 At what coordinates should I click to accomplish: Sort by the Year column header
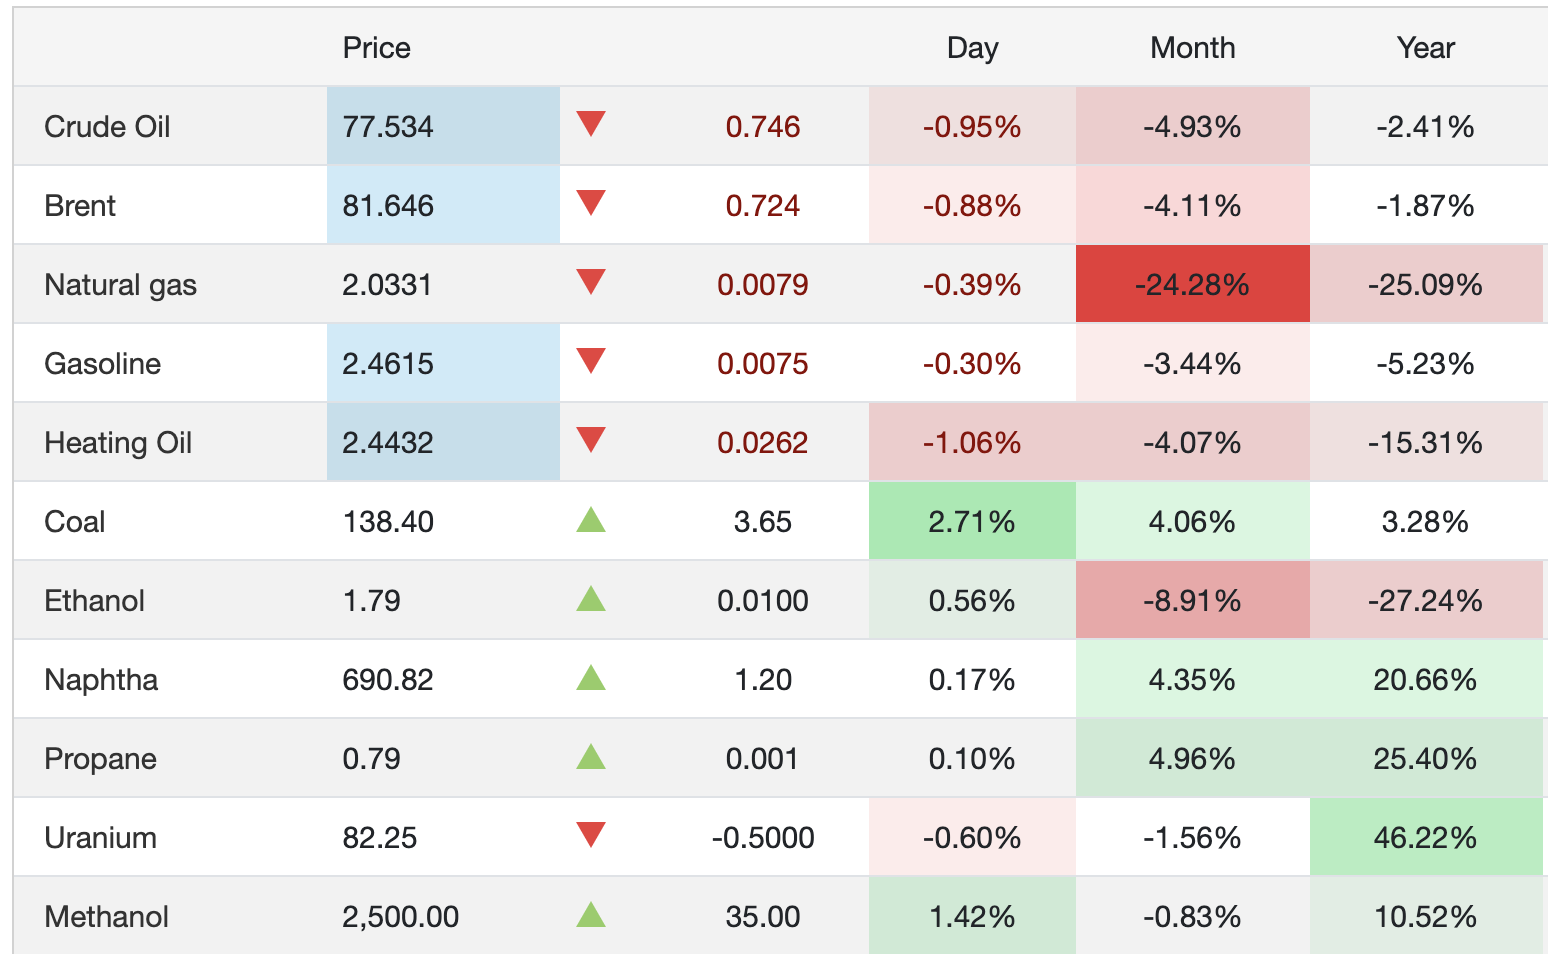1425,48
